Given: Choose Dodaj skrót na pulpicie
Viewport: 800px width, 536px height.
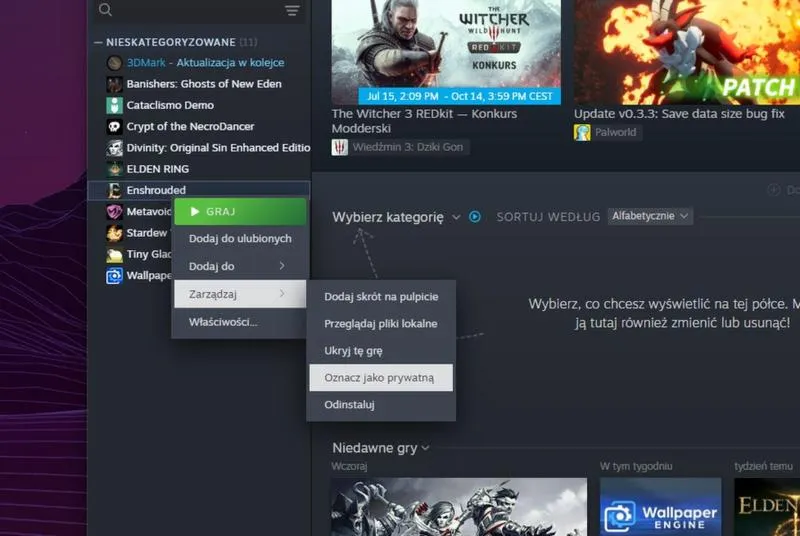Looking at the screenshot, I should click(381, 297).
